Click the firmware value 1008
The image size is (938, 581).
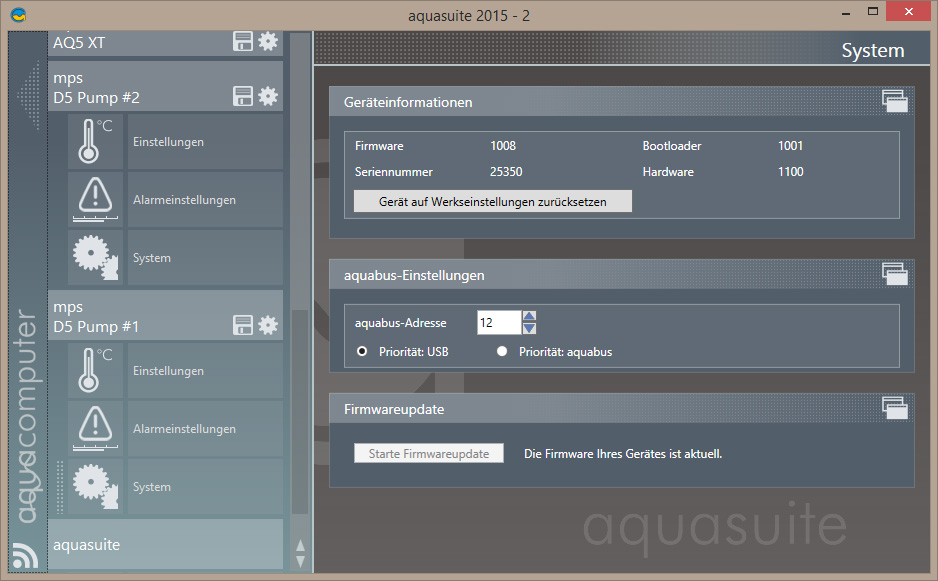pos(502,145)
